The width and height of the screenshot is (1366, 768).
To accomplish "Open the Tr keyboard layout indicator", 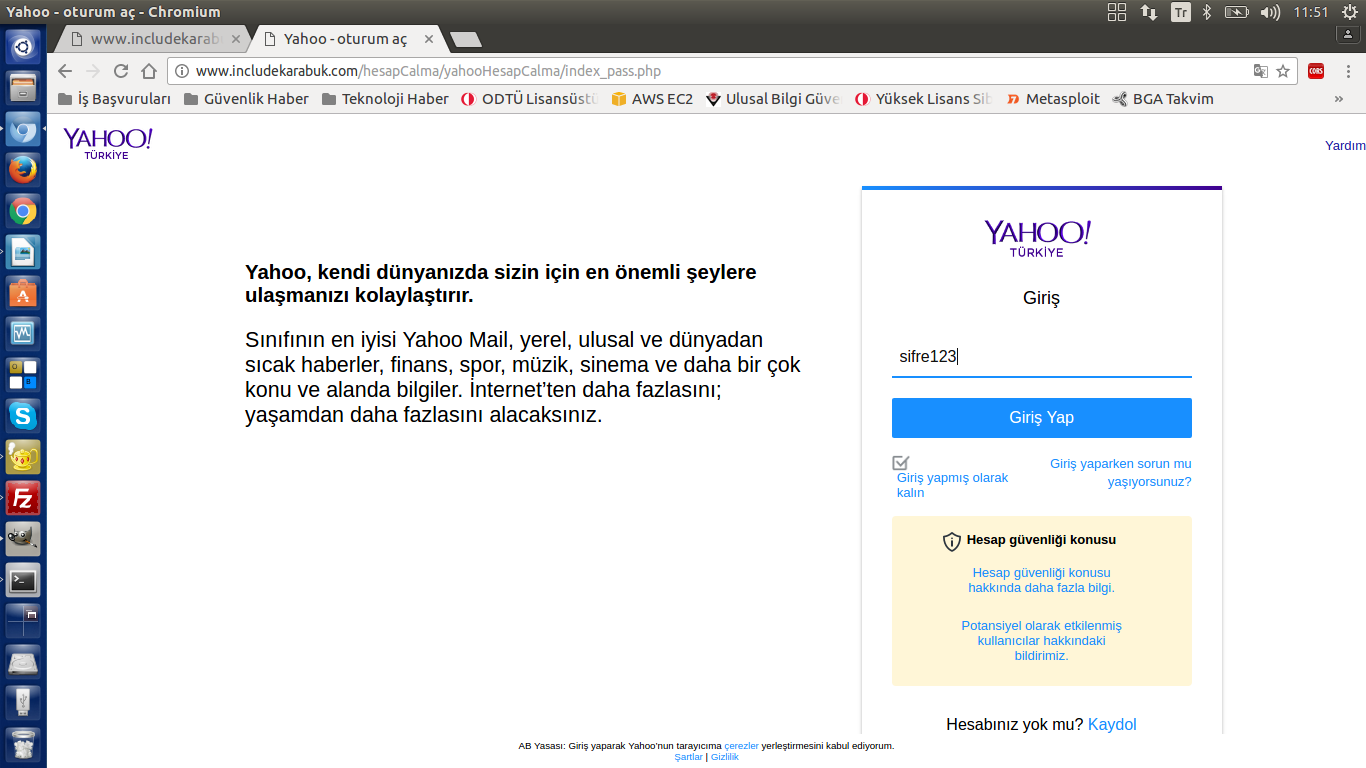I will (x=1181, y=12).
